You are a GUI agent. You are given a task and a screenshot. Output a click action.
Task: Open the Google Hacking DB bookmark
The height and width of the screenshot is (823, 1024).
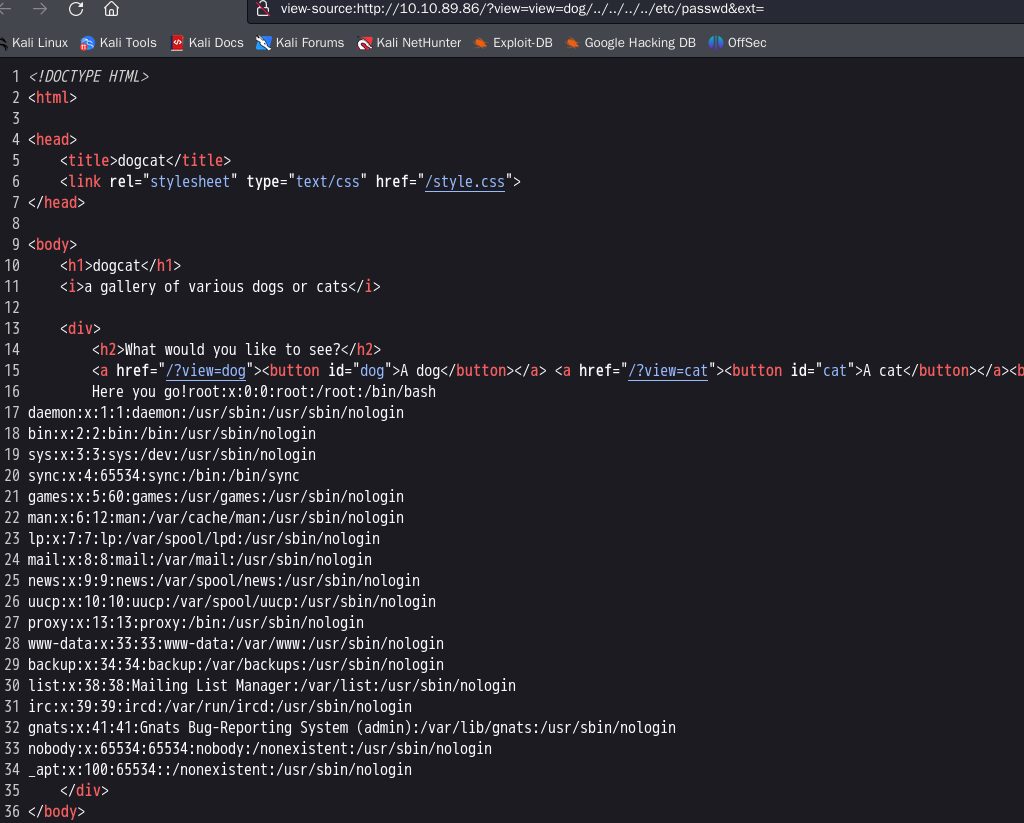tap(630, 42)
